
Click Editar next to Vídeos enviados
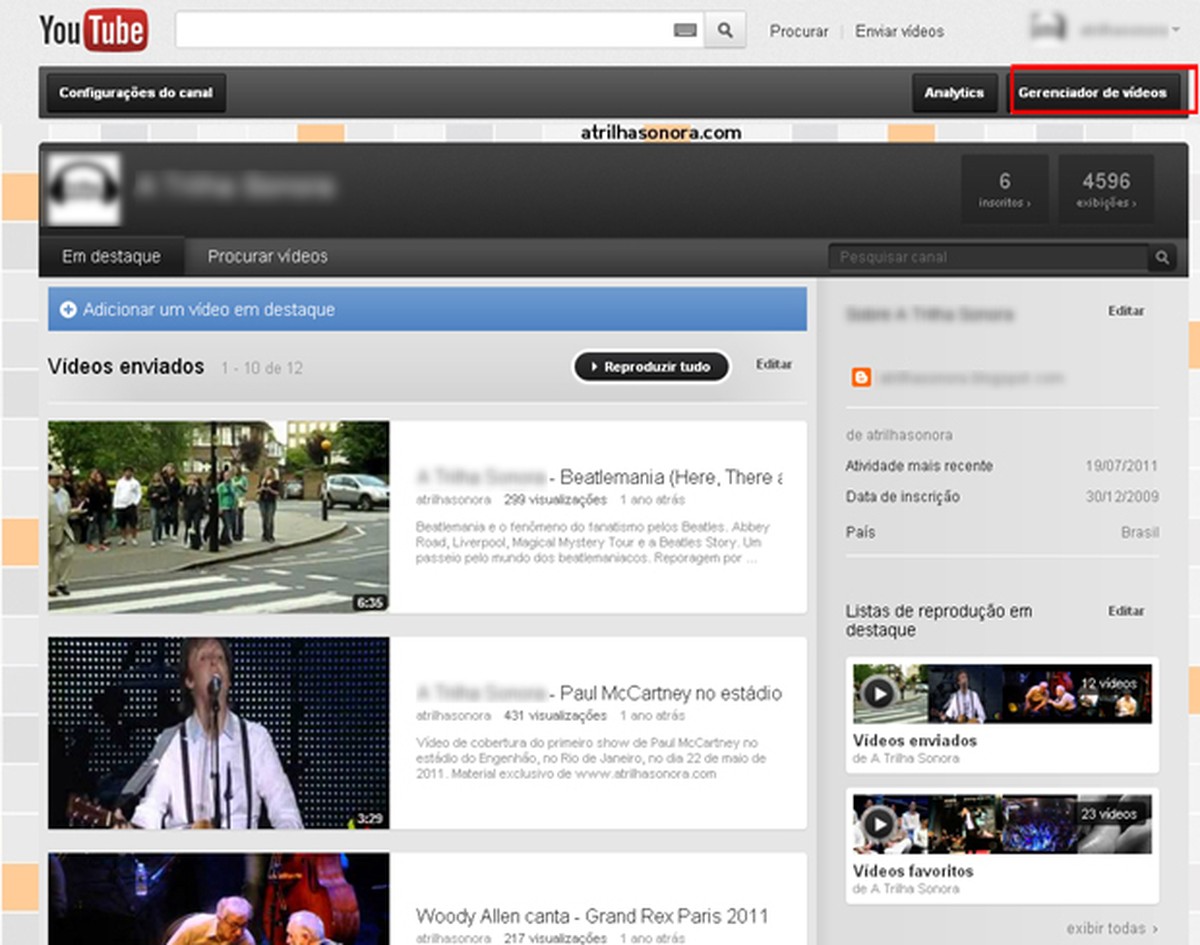pos(774,364)
